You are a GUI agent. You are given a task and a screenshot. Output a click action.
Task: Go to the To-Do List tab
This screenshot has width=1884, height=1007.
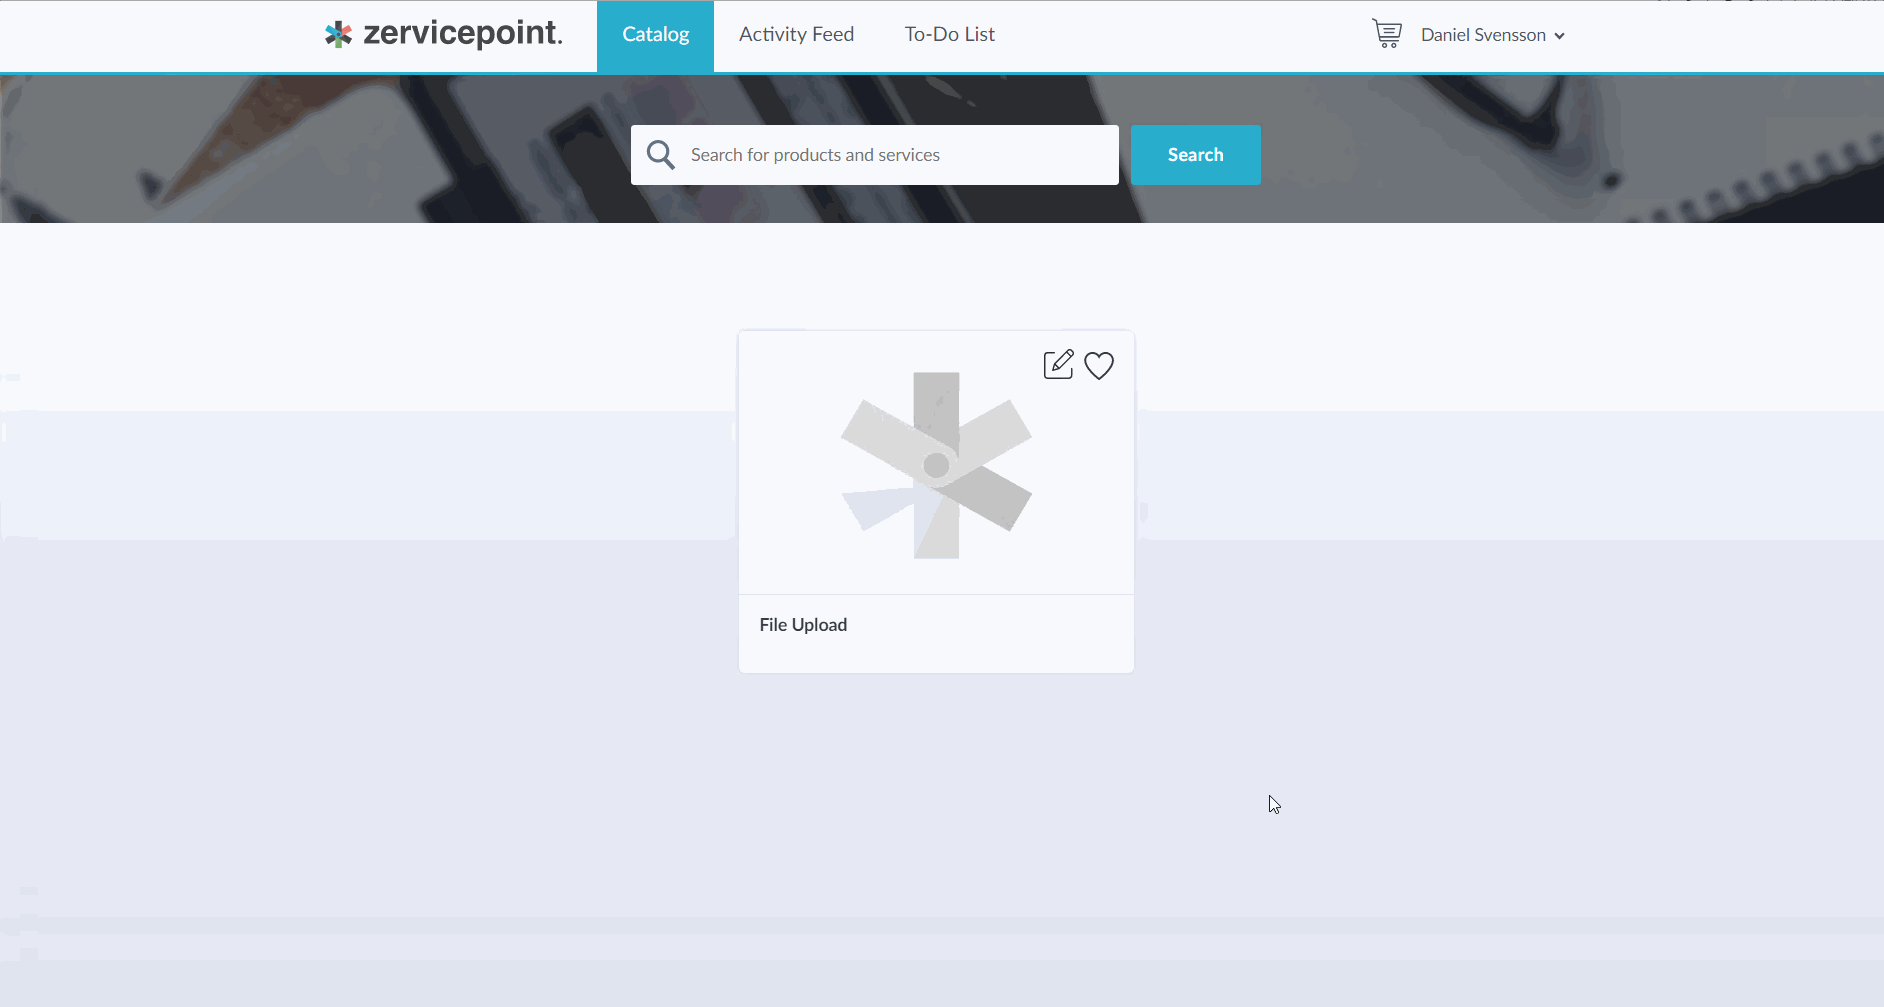pos(949,35)
